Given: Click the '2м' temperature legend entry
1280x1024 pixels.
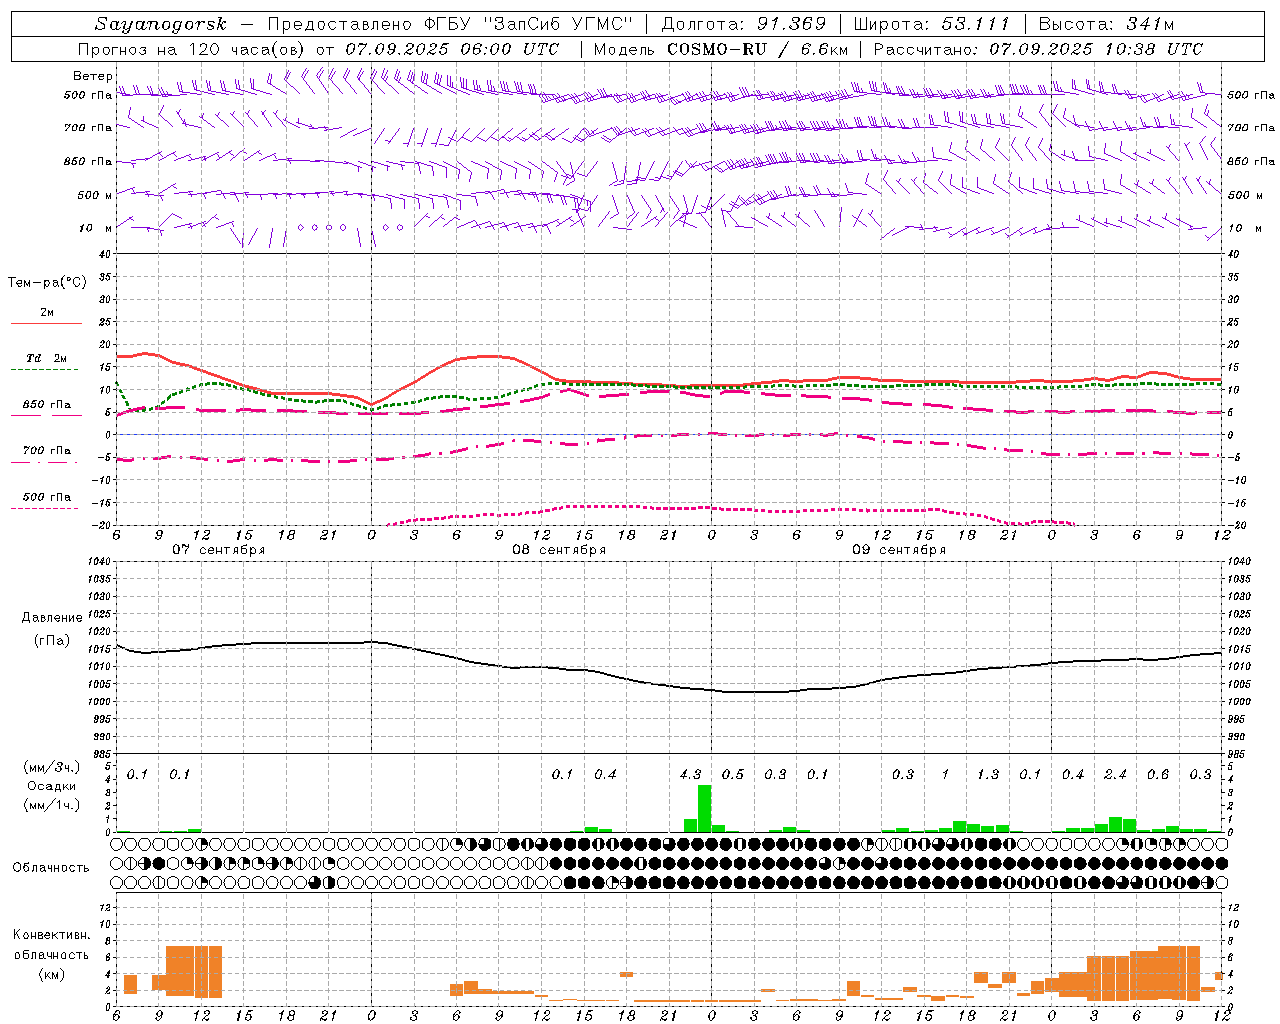Looking at the screenshot, I should [x=47, y=313].
